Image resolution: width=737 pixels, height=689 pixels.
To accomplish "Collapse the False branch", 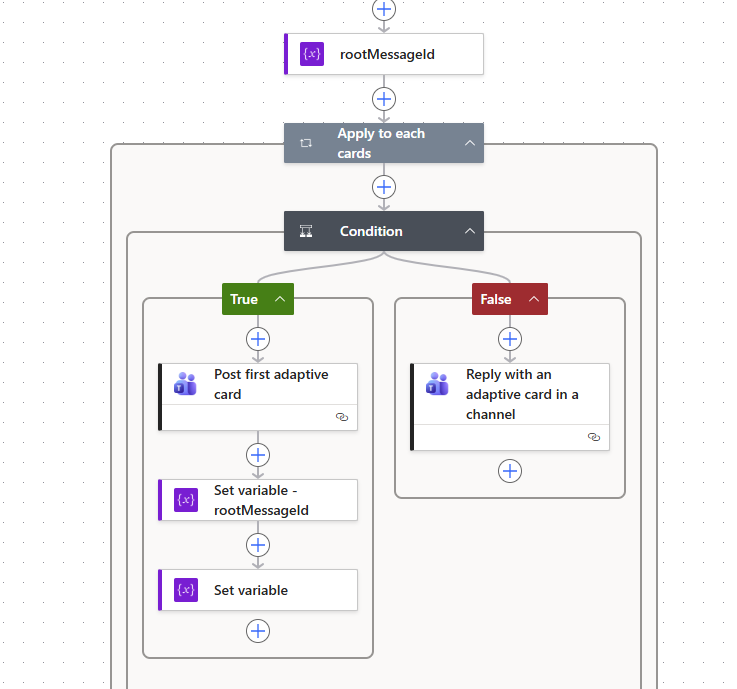I will tap(533, 299).
